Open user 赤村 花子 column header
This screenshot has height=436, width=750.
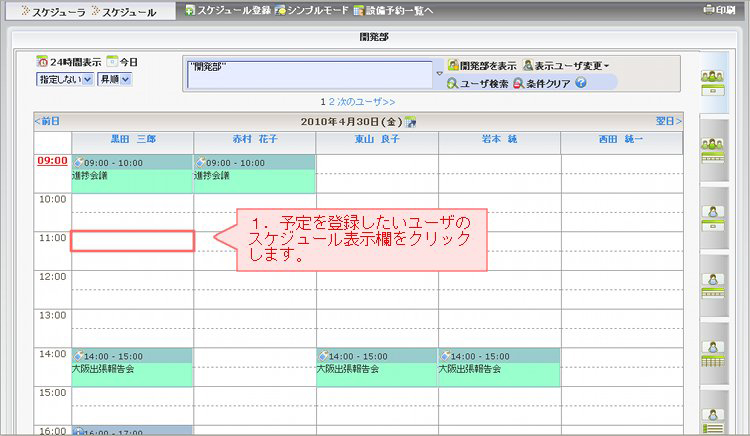tap(255, 139)
